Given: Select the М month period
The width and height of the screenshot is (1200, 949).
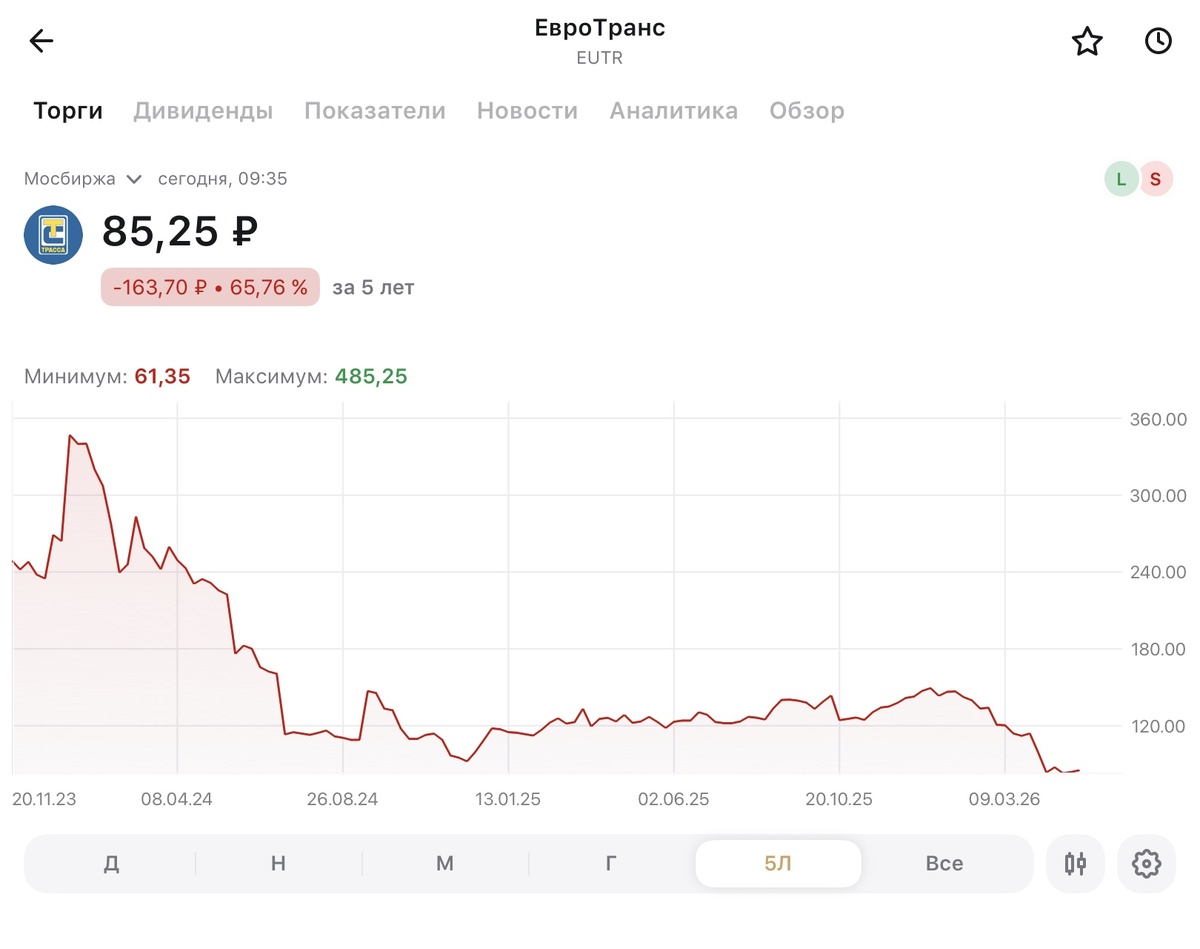Looking at the screenshot, I should (x=445, y=863).
